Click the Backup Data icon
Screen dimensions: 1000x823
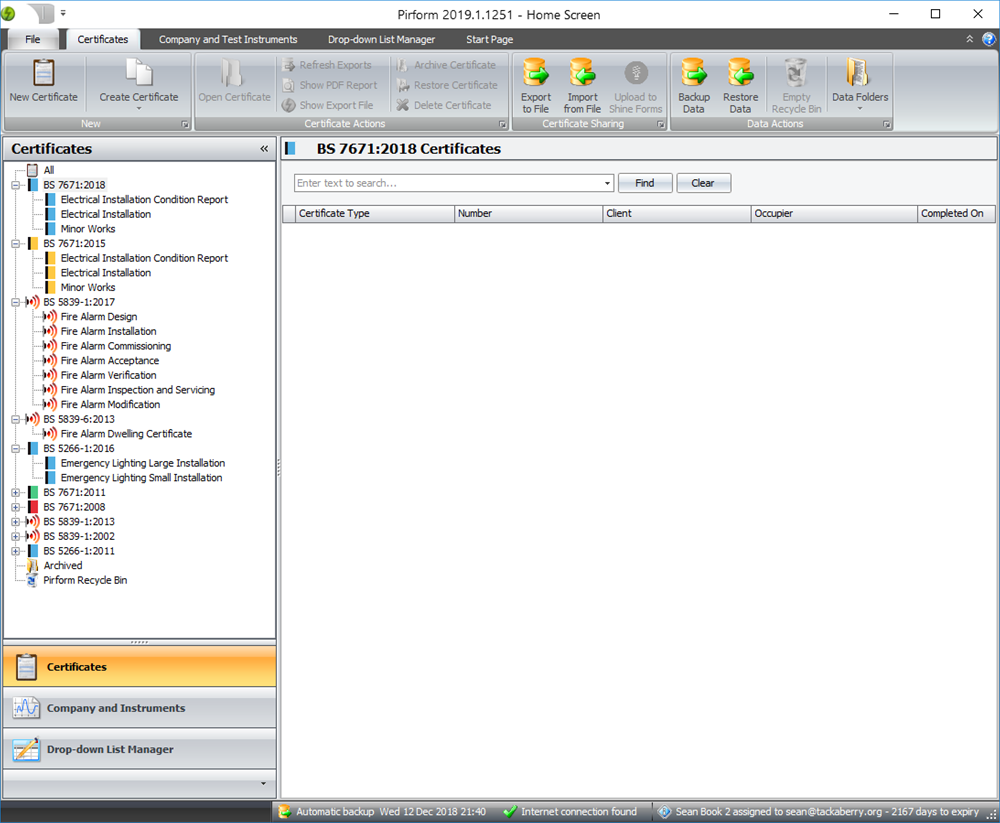pyautogui.click(x=694, y=74)
